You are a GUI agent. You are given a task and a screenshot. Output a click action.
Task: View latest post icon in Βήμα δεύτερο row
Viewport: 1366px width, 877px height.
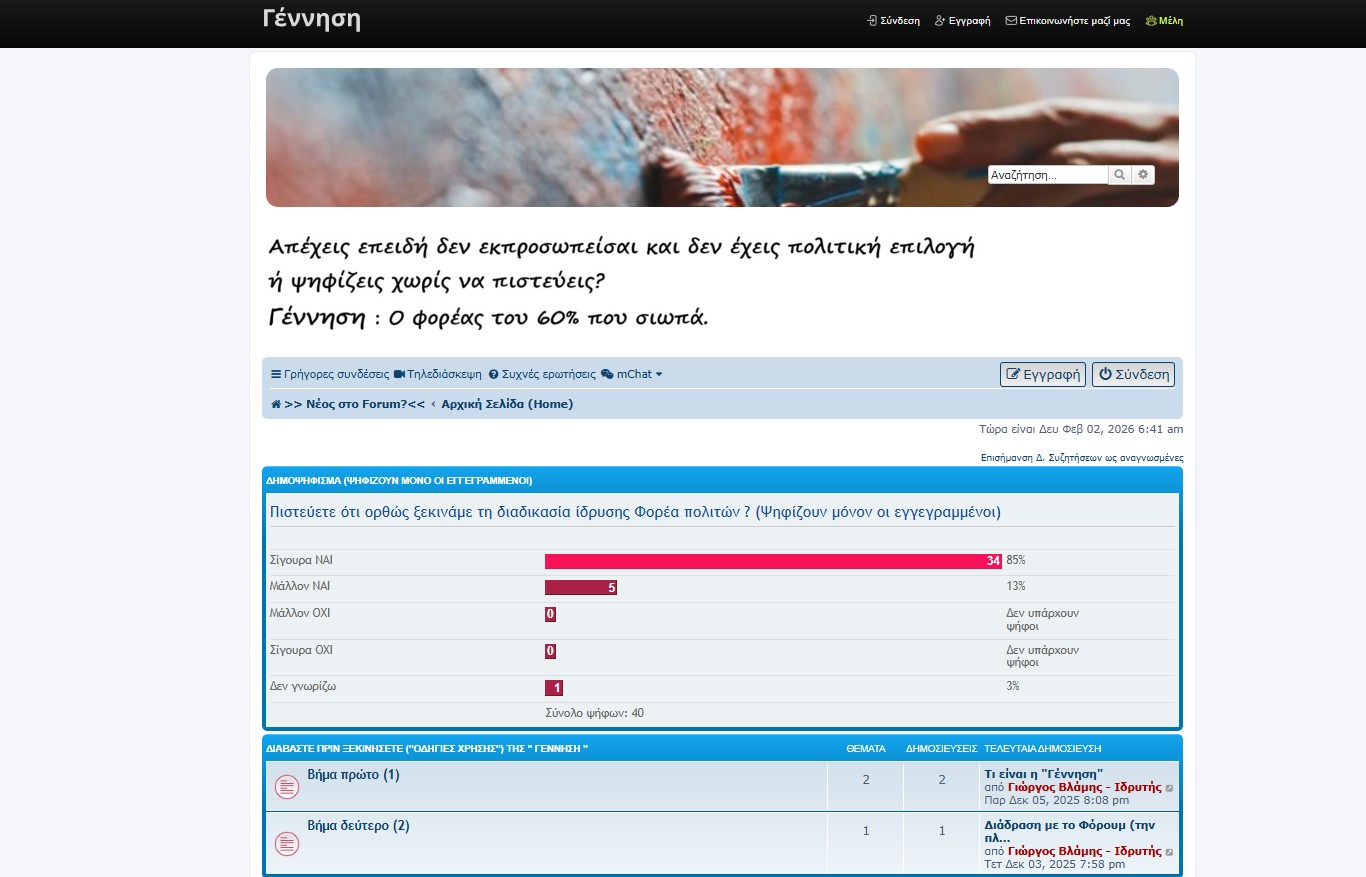point(1170,852)
